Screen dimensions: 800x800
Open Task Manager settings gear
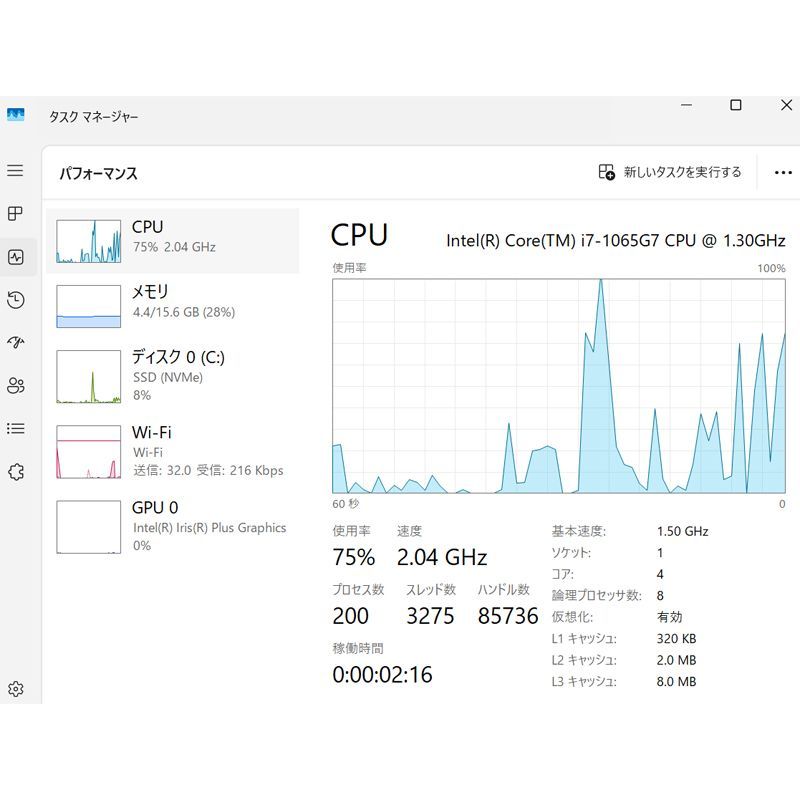coord(16,689)
